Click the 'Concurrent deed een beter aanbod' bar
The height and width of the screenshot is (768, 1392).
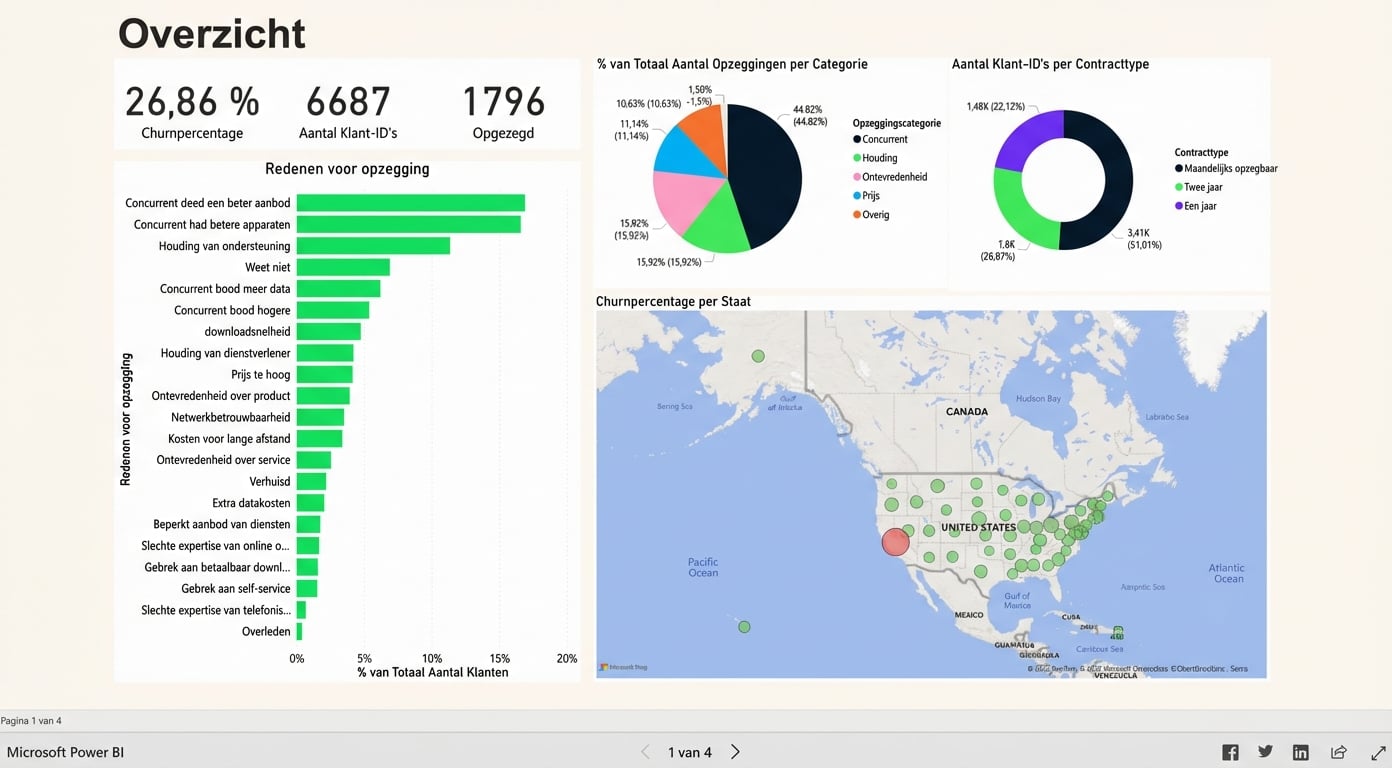coord(410,203)
